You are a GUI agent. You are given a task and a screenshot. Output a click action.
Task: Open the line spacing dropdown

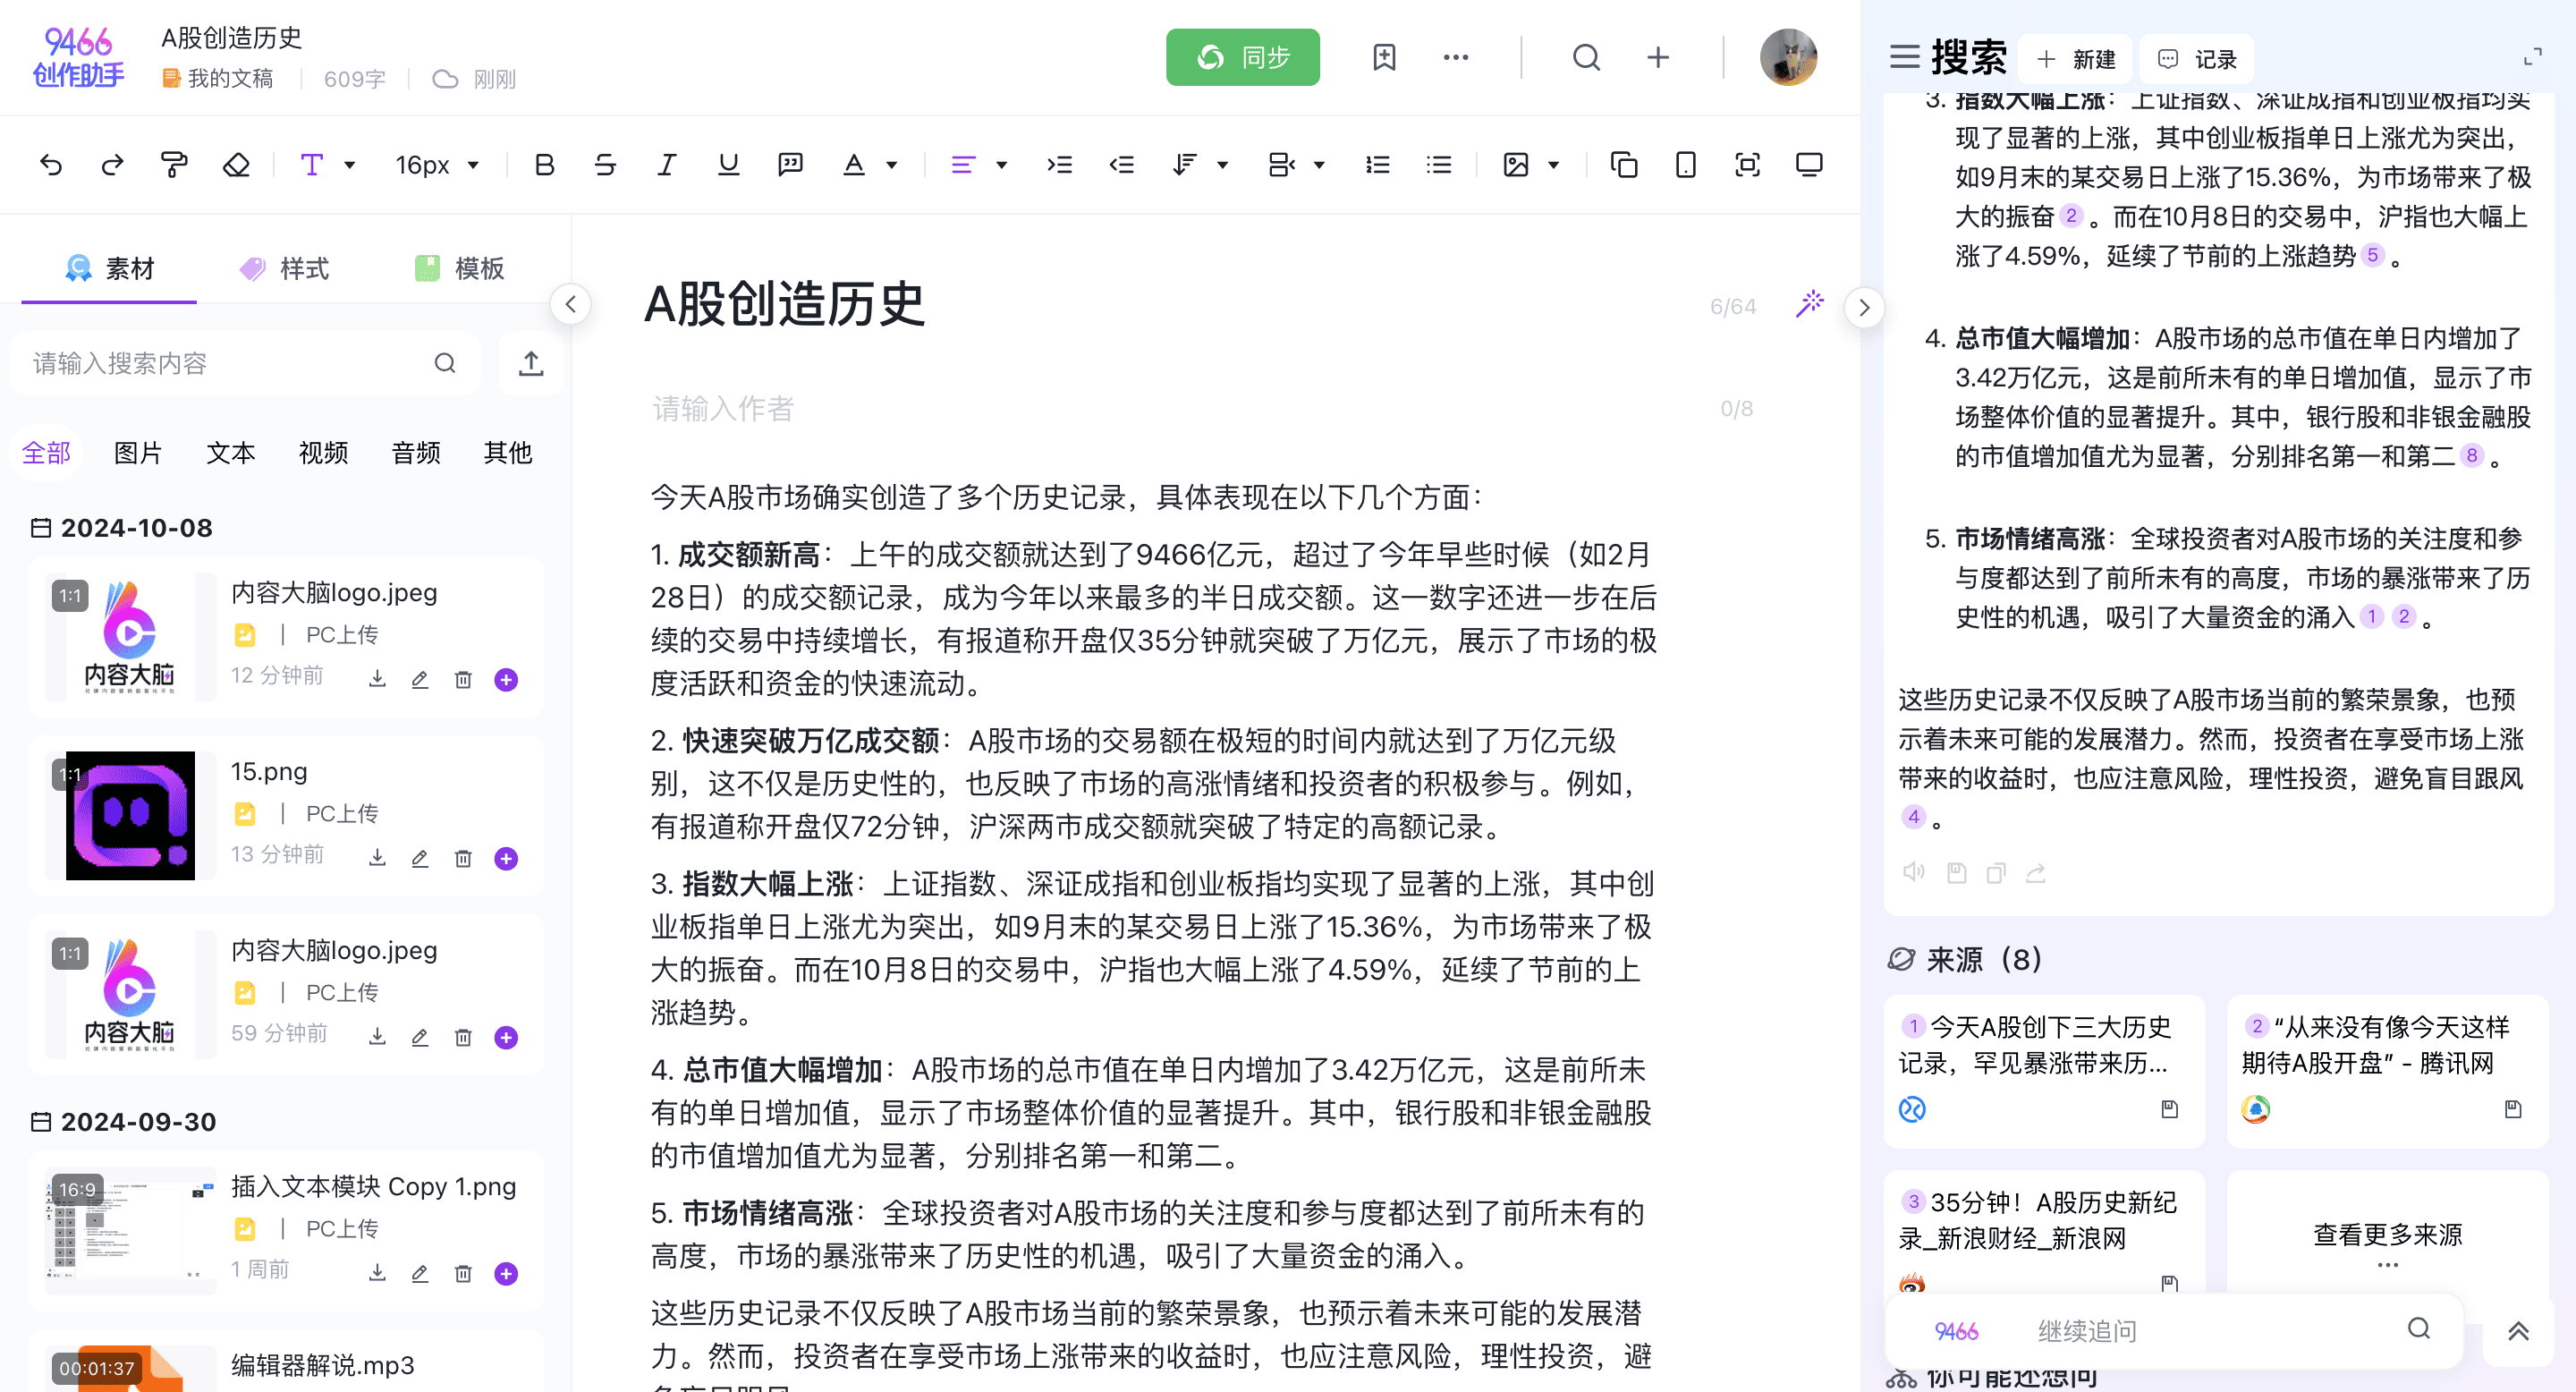pos(1200,165)
